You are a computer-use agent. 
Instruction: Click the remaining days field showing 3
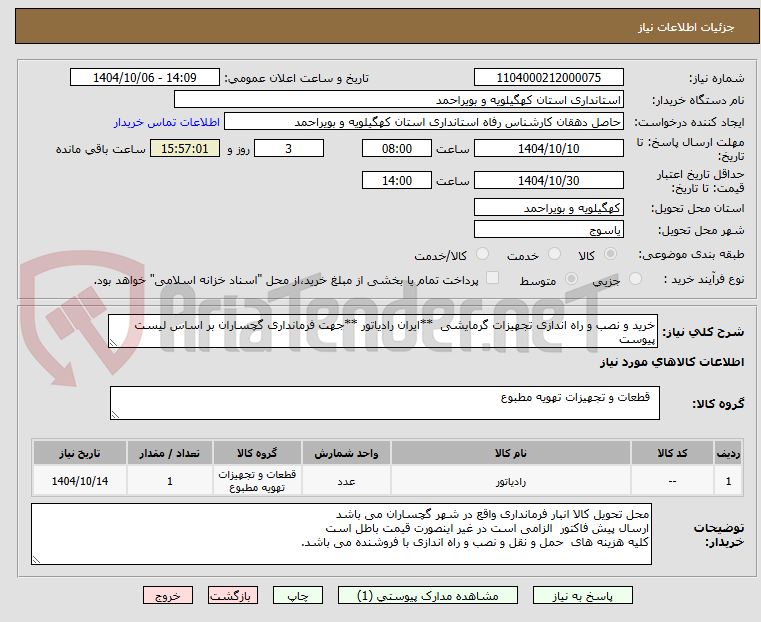coord(289,148)
